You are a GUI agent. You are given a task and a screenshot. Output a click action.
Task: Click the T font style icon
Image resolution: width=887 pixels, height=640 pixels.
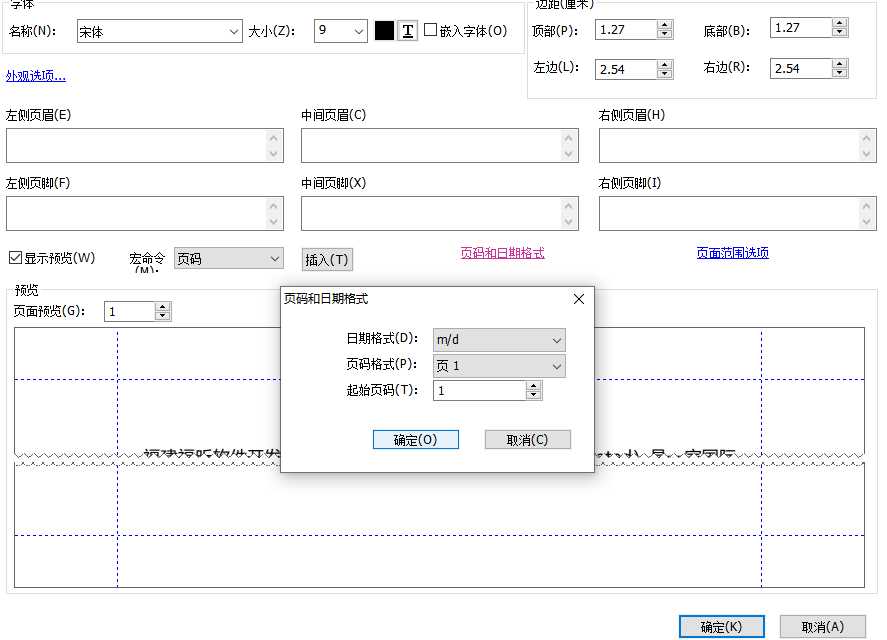coord(407,30)
